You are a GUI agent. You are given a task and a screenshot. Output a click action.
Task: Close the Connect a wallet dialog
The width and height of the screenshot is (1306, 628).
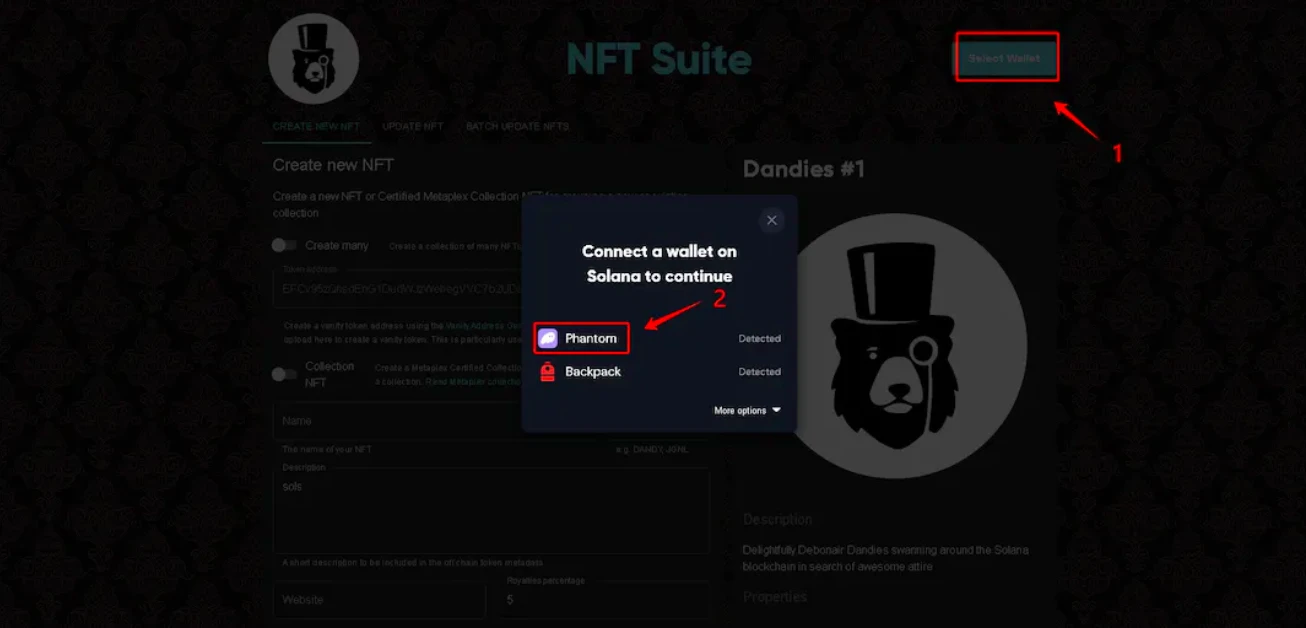point(771,220)
